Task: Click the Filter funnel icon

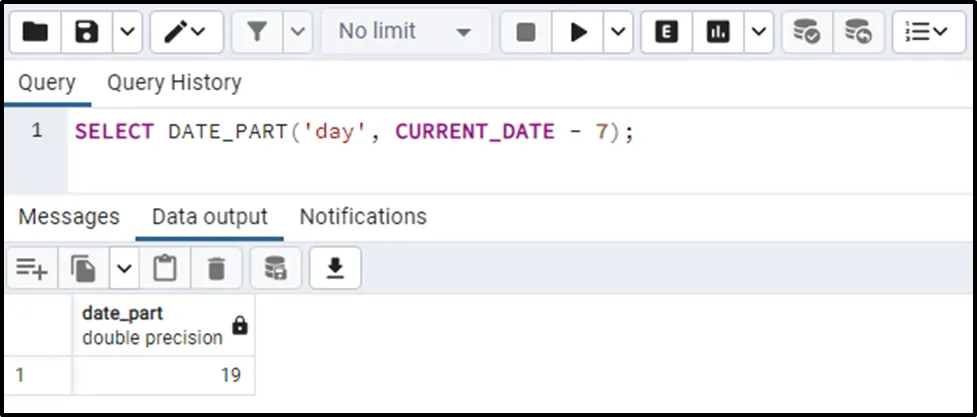Action: [257, 32]
